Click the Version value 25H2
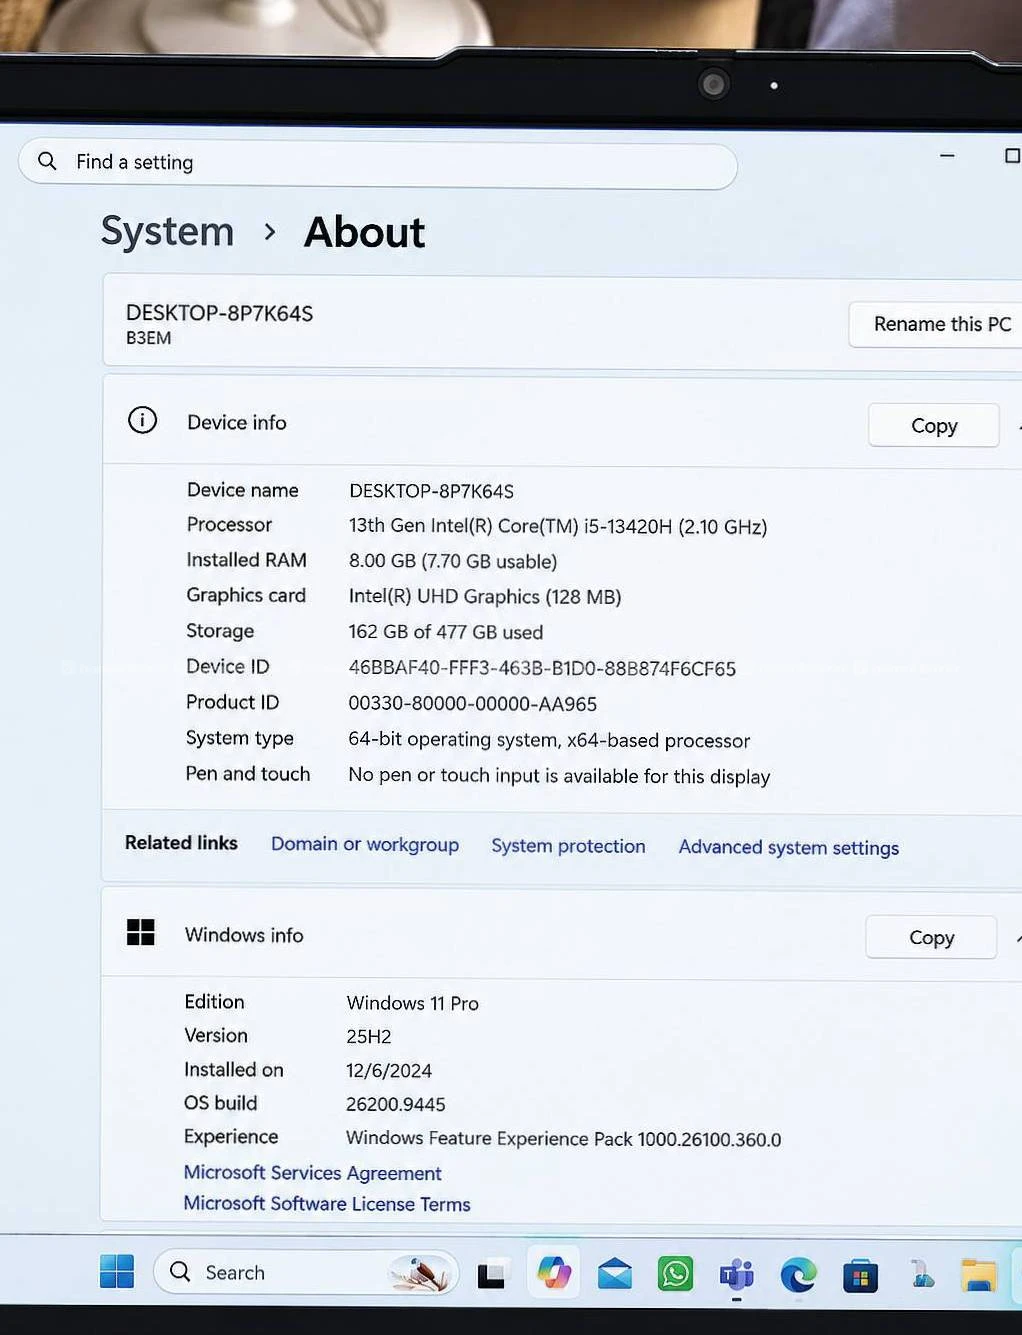 tap(369, 1037)
